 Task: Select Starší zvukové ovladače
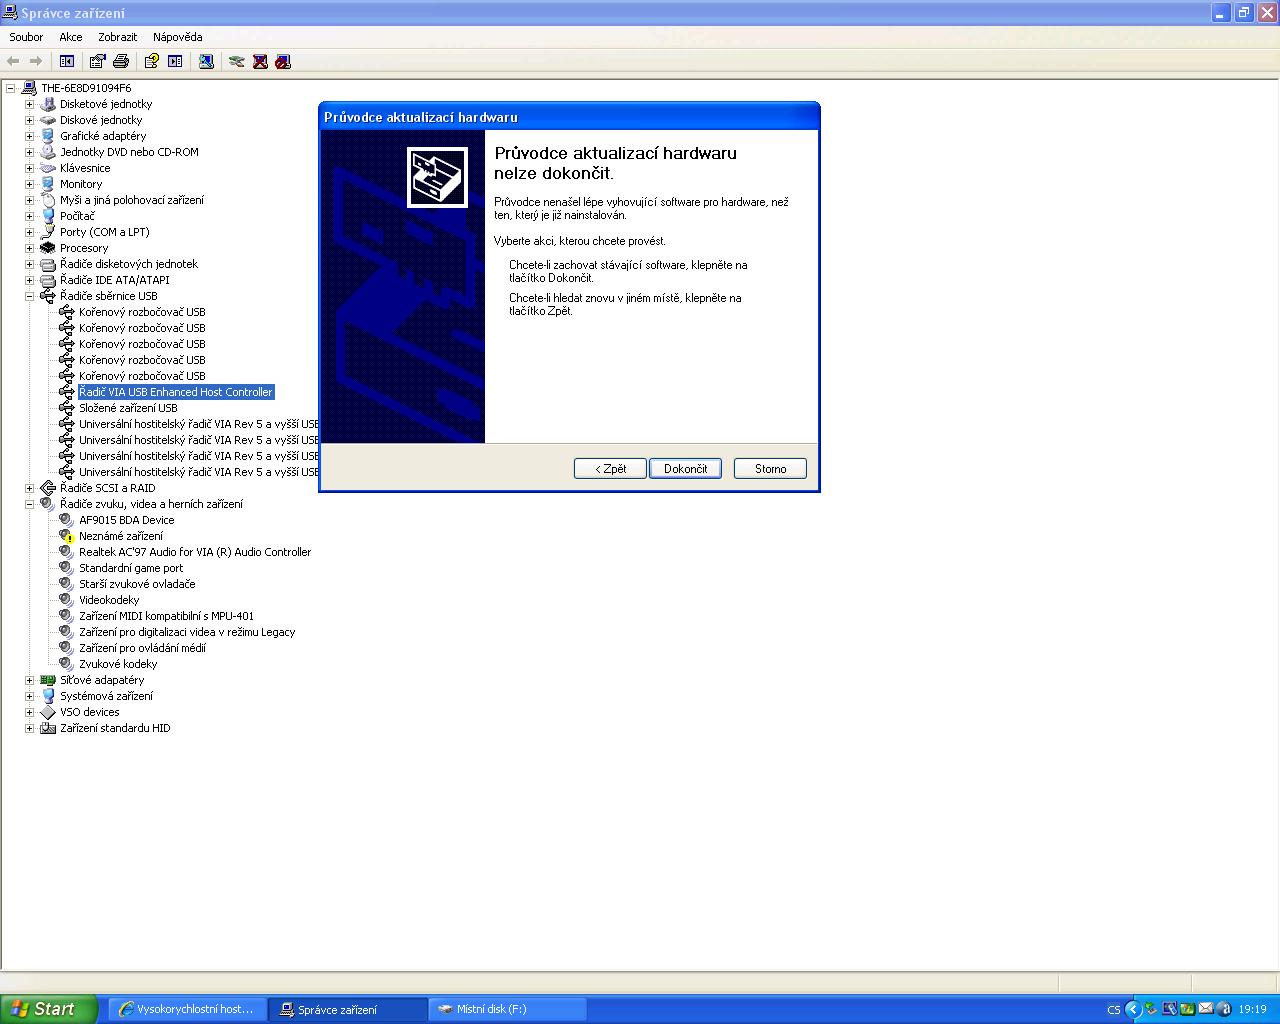click(137, 584)
